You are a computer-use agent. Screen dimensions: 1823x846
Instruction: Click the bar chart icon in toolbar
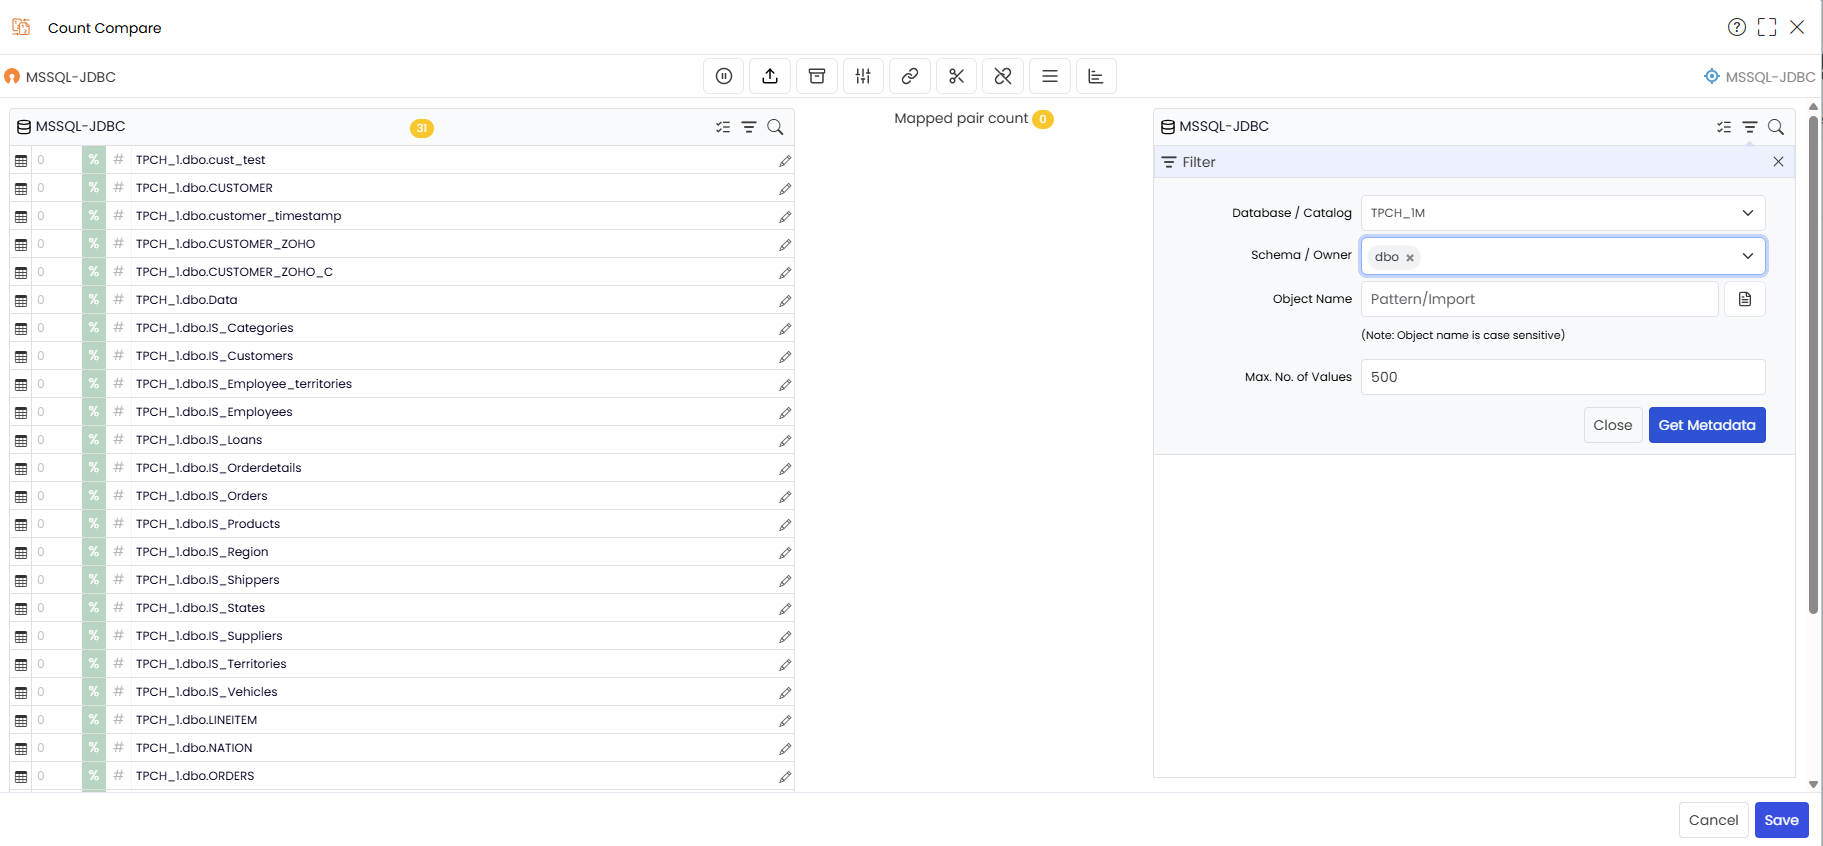pyautogui.click(x=1096, y=76)
